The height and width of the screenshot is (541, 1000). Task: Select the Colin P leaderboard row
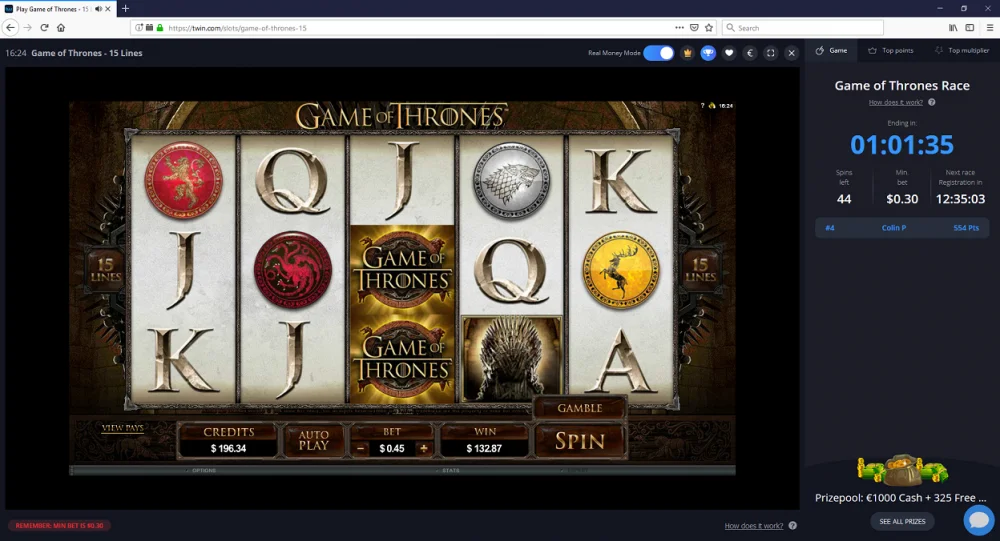(902, 228)
